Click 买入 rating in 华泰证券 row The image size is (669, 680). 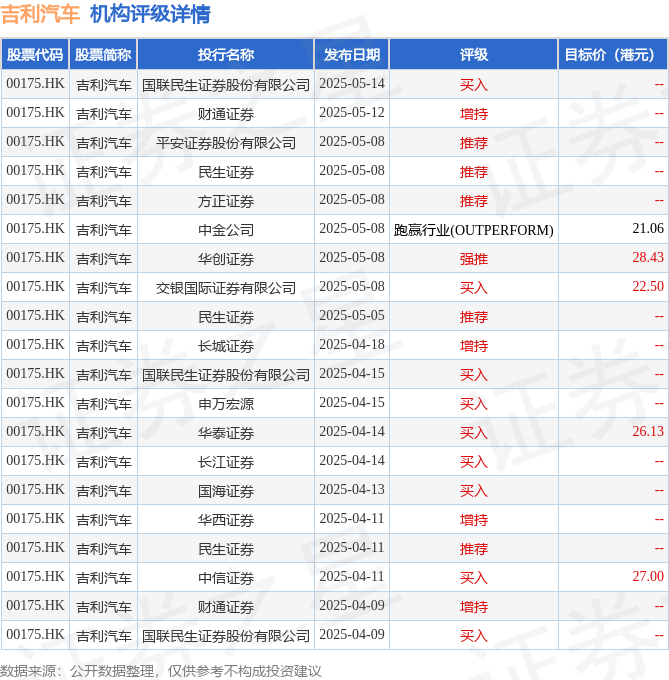tap(473, 433)
